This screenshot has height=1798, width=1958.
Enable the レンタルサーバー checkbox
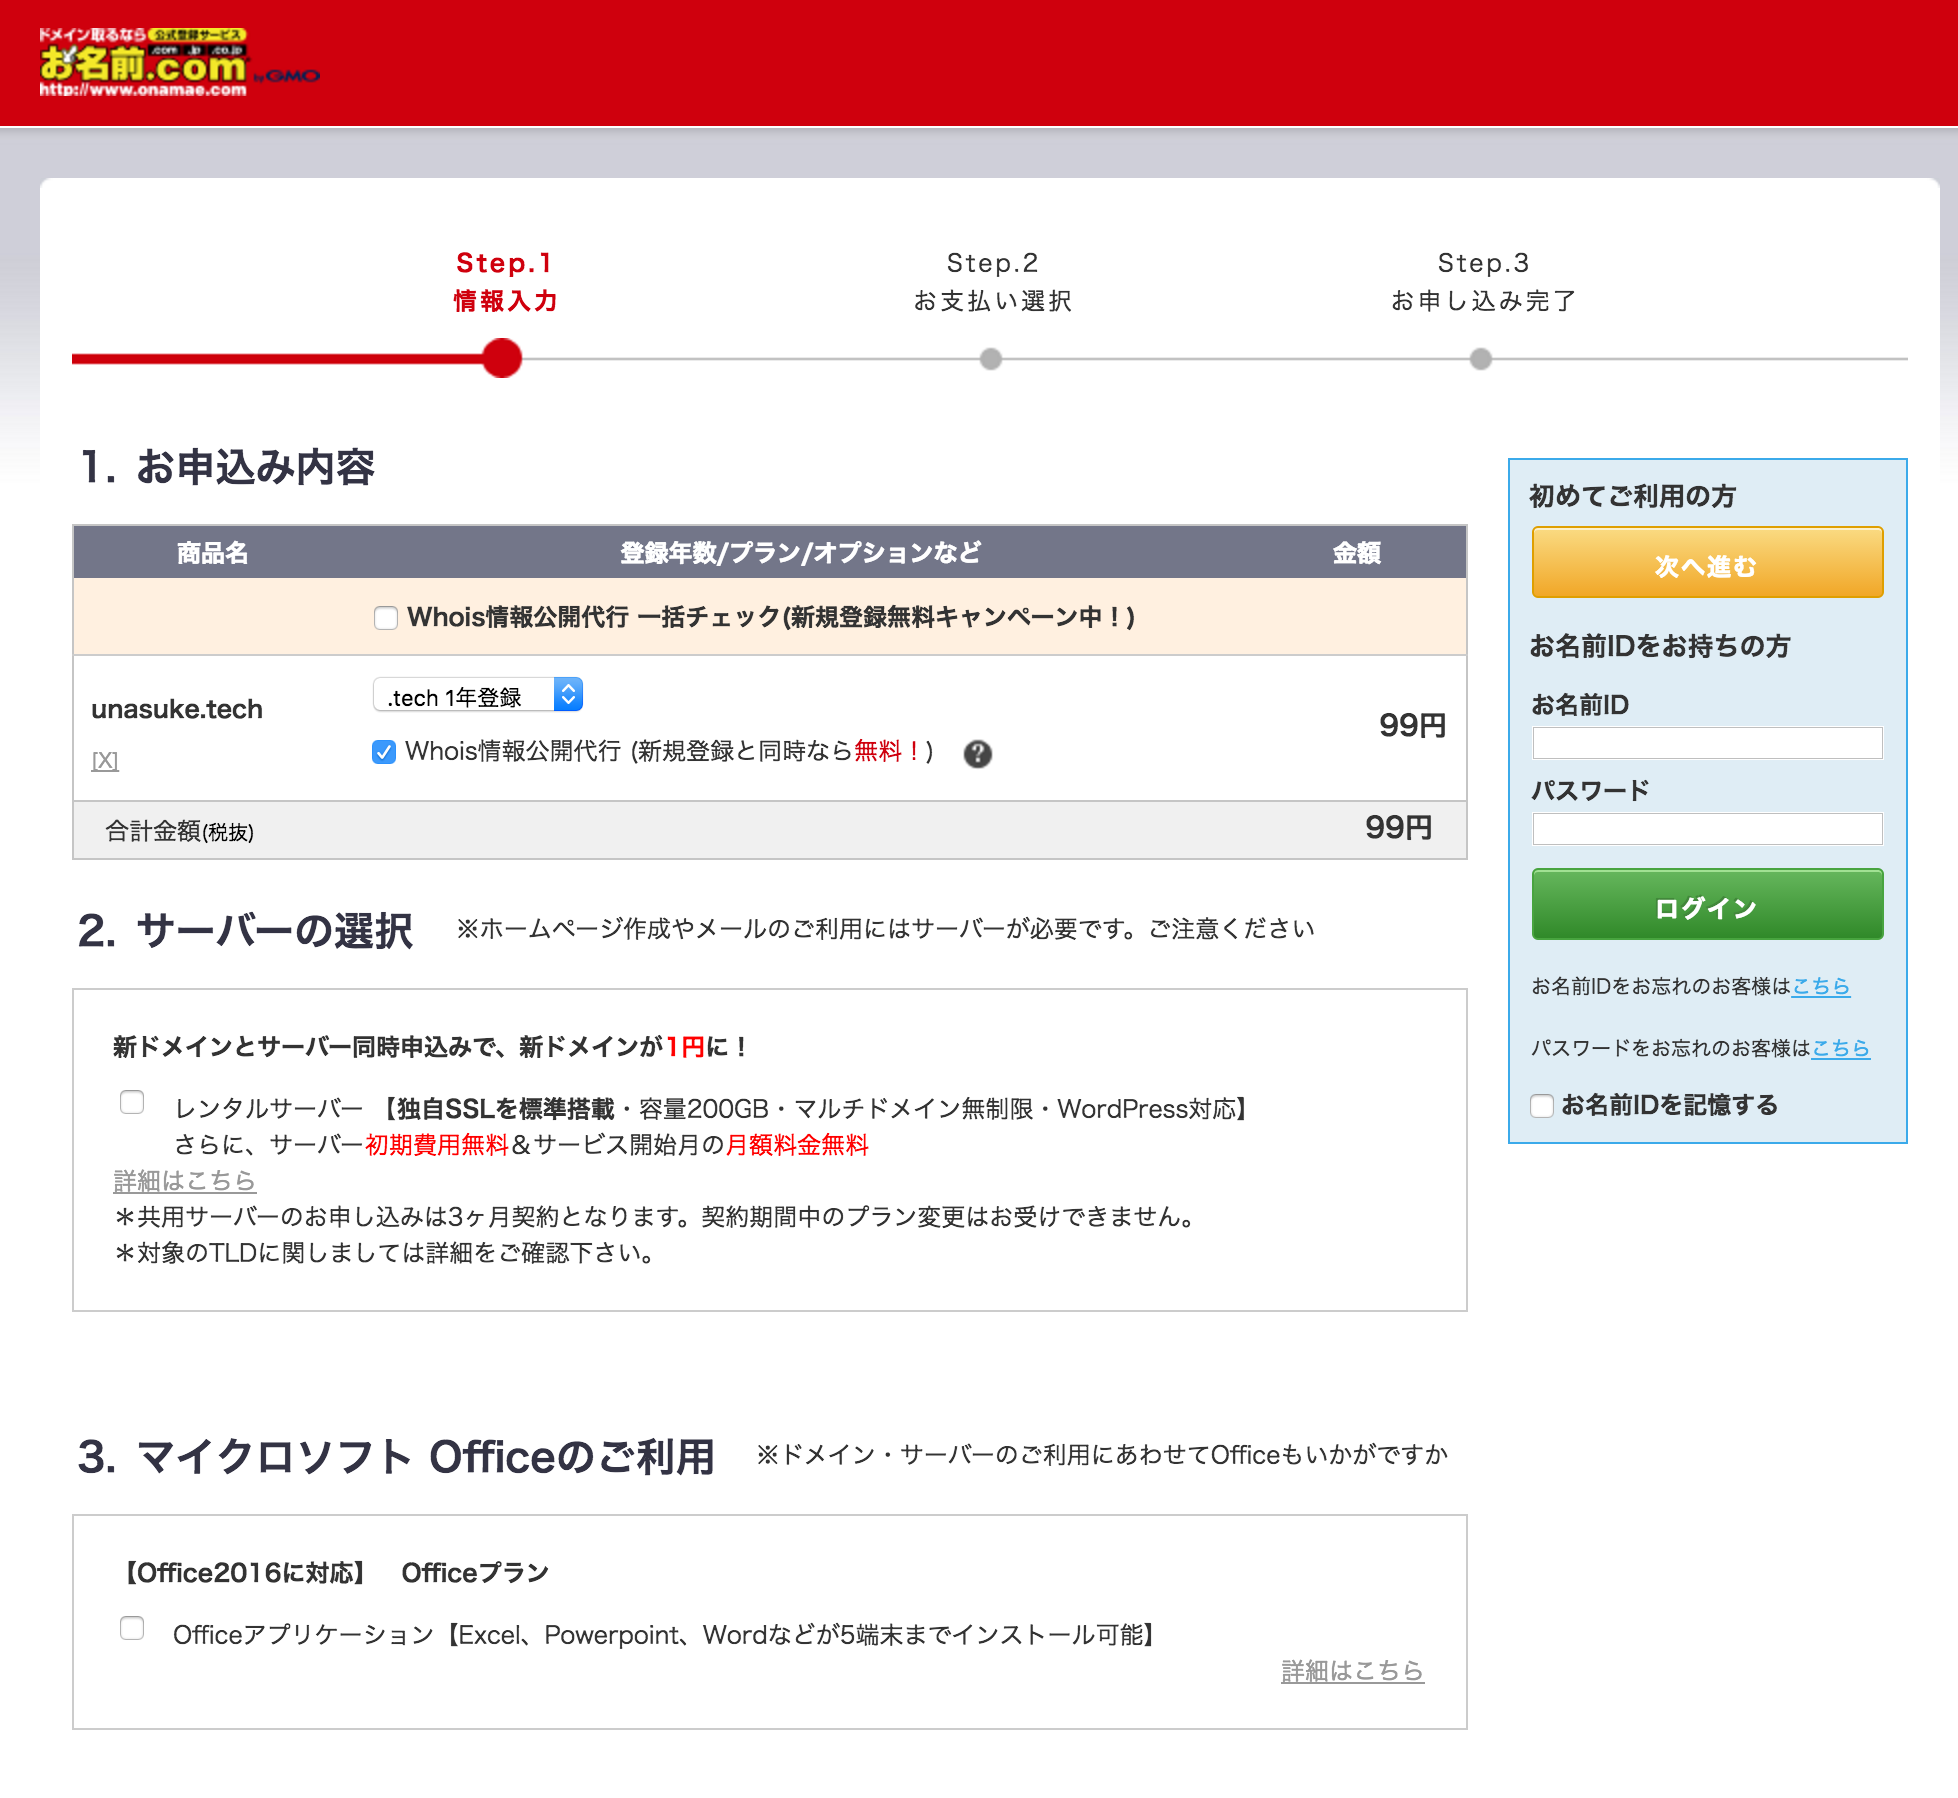click(x=132, y=1102)
